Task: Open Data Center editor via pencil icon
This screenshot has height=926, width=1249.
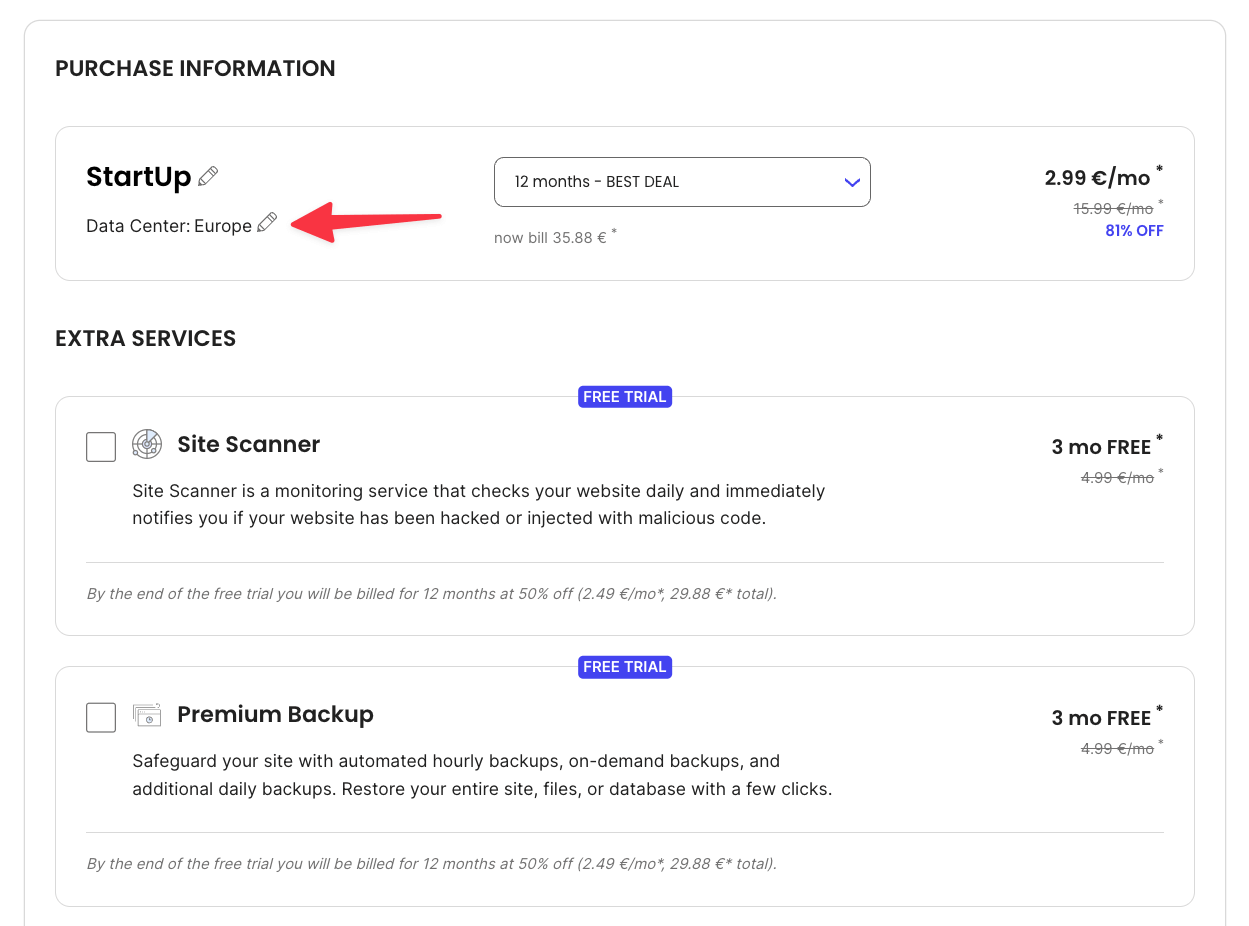Action: [266, 223]
